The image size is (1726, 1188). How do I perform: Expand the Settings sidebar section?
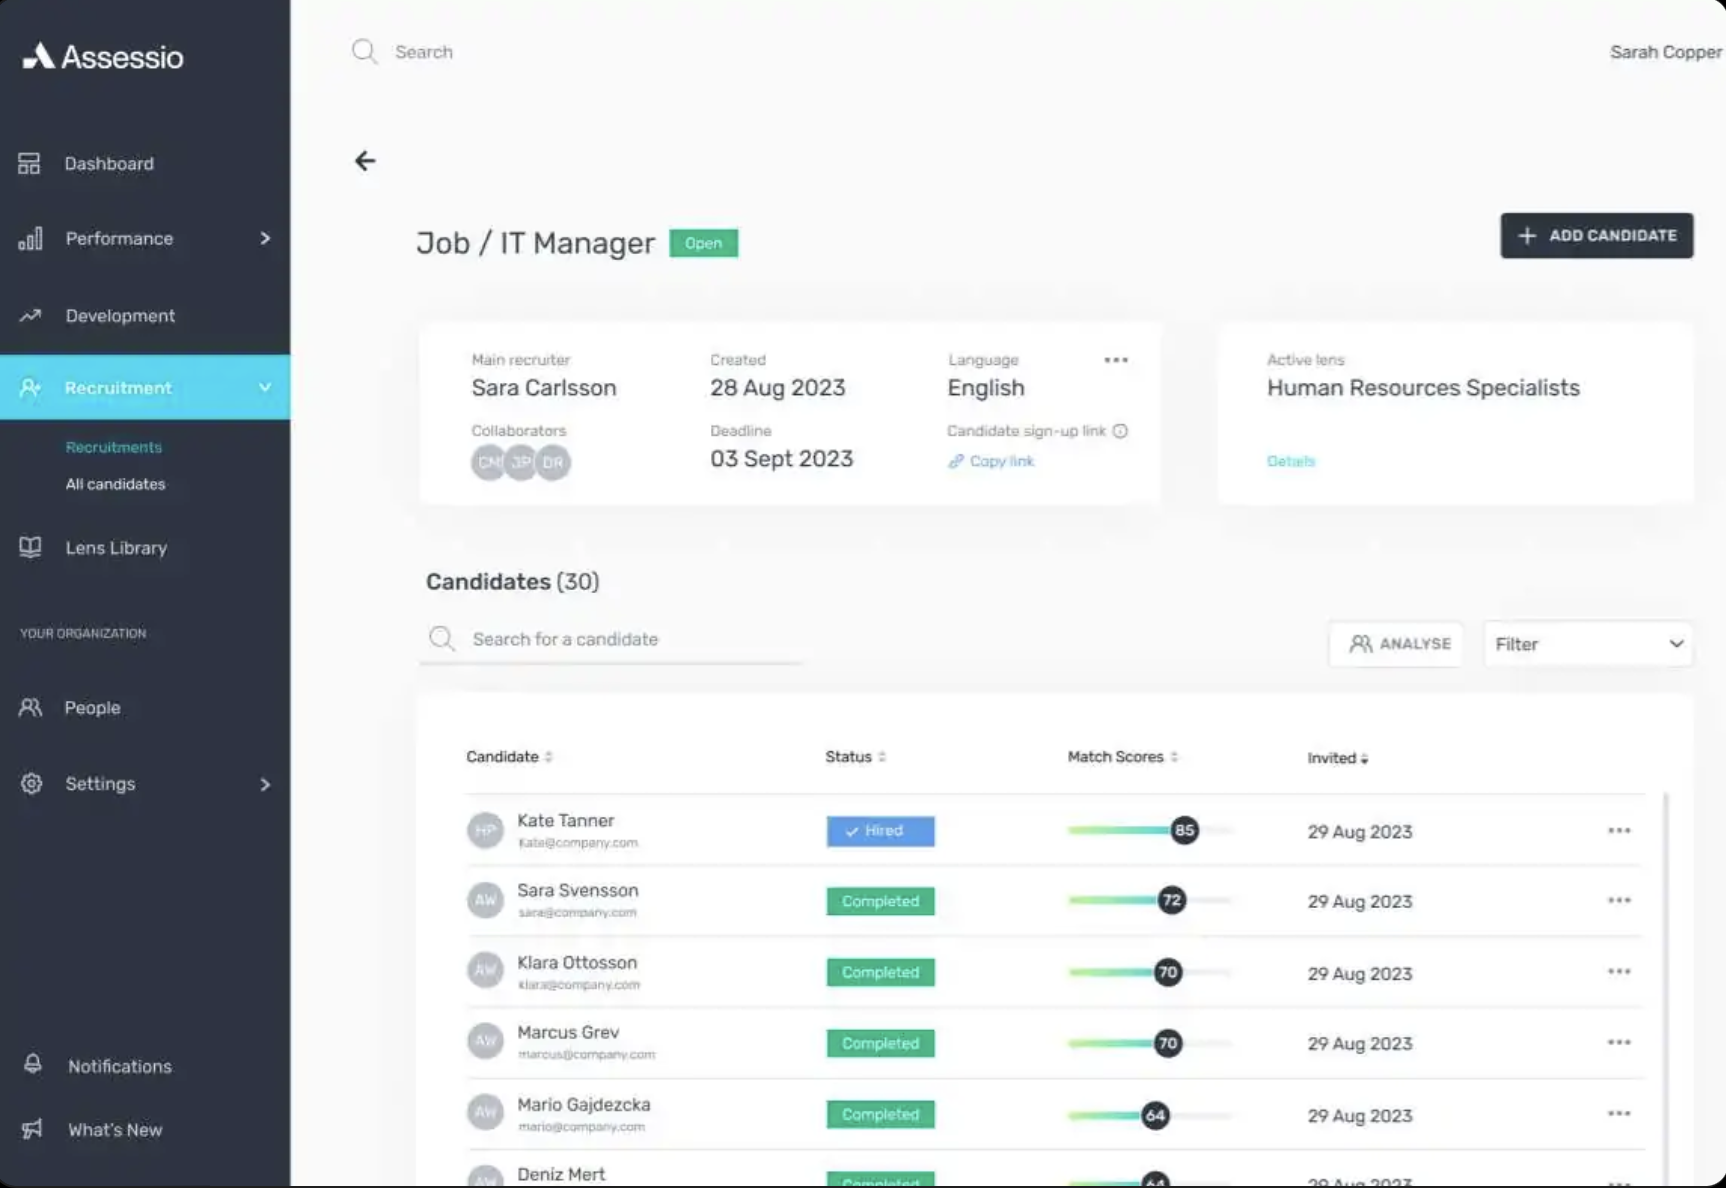click(264, 784)
